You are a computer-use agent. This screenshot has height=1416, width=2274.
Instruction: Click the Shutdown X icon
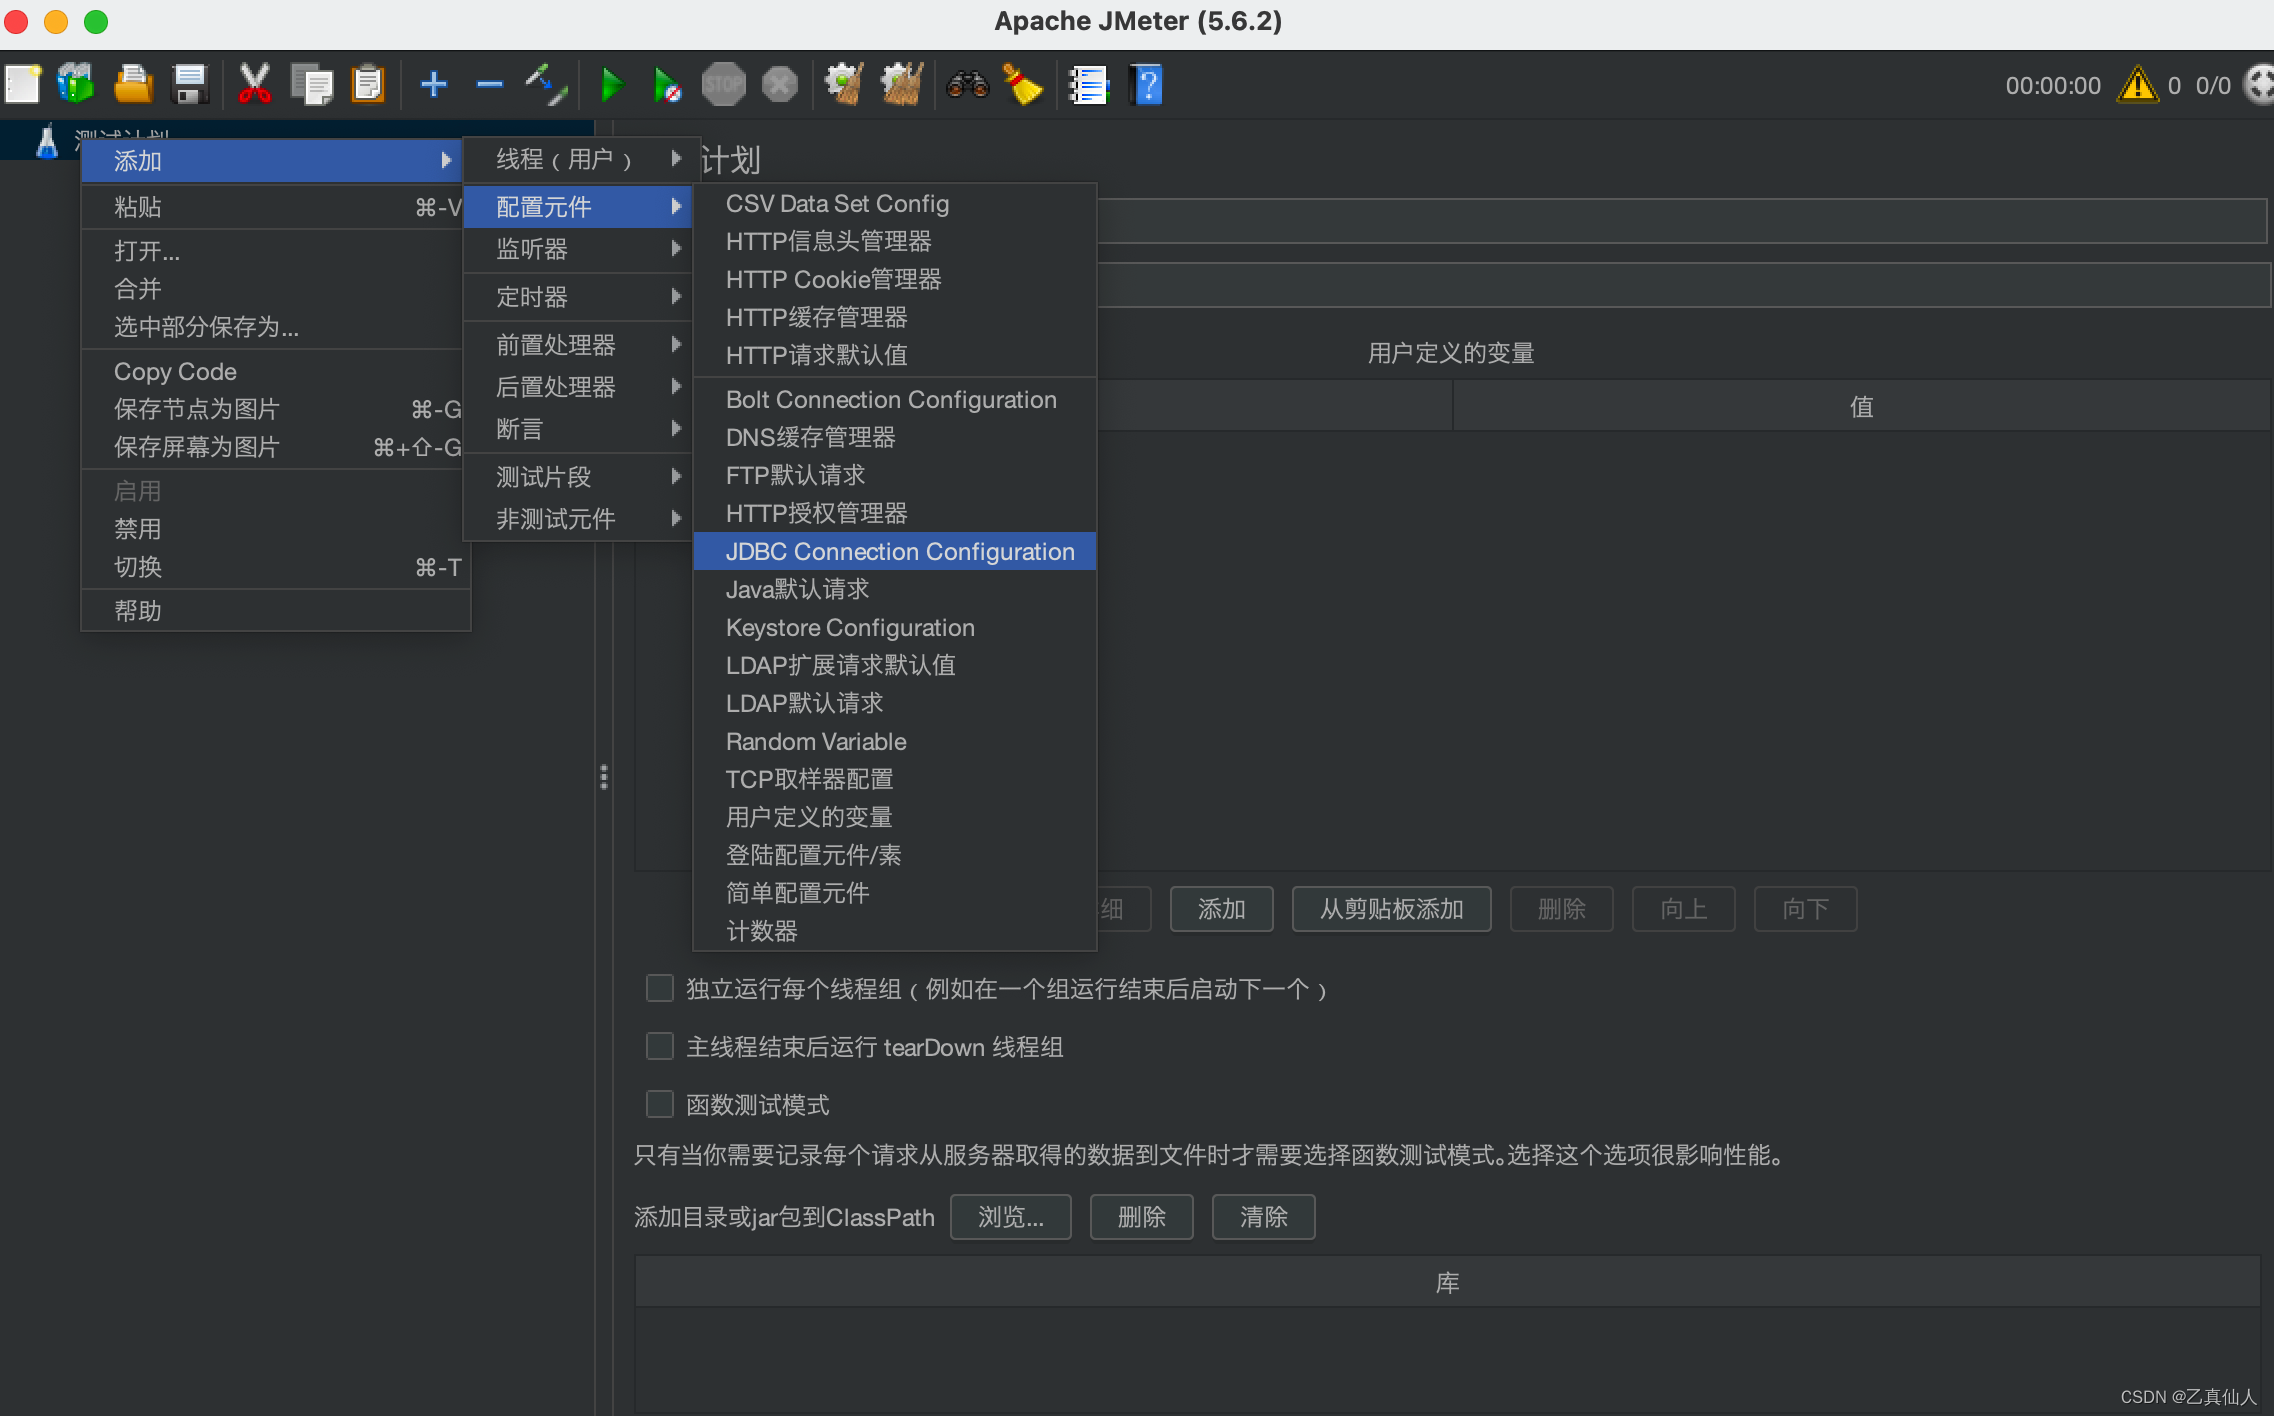pos(780,85)
